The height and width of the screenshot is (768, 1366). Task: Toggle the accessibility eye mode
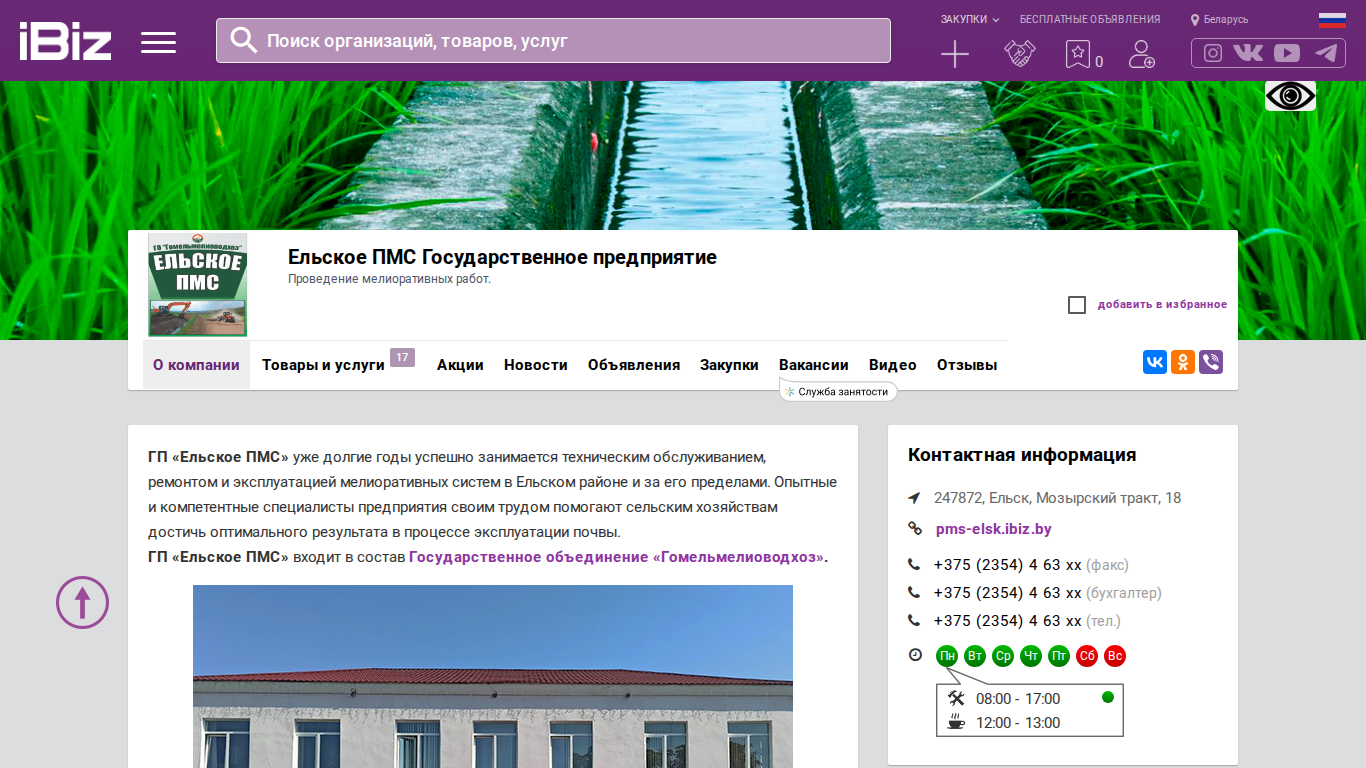click(1290, 96)
